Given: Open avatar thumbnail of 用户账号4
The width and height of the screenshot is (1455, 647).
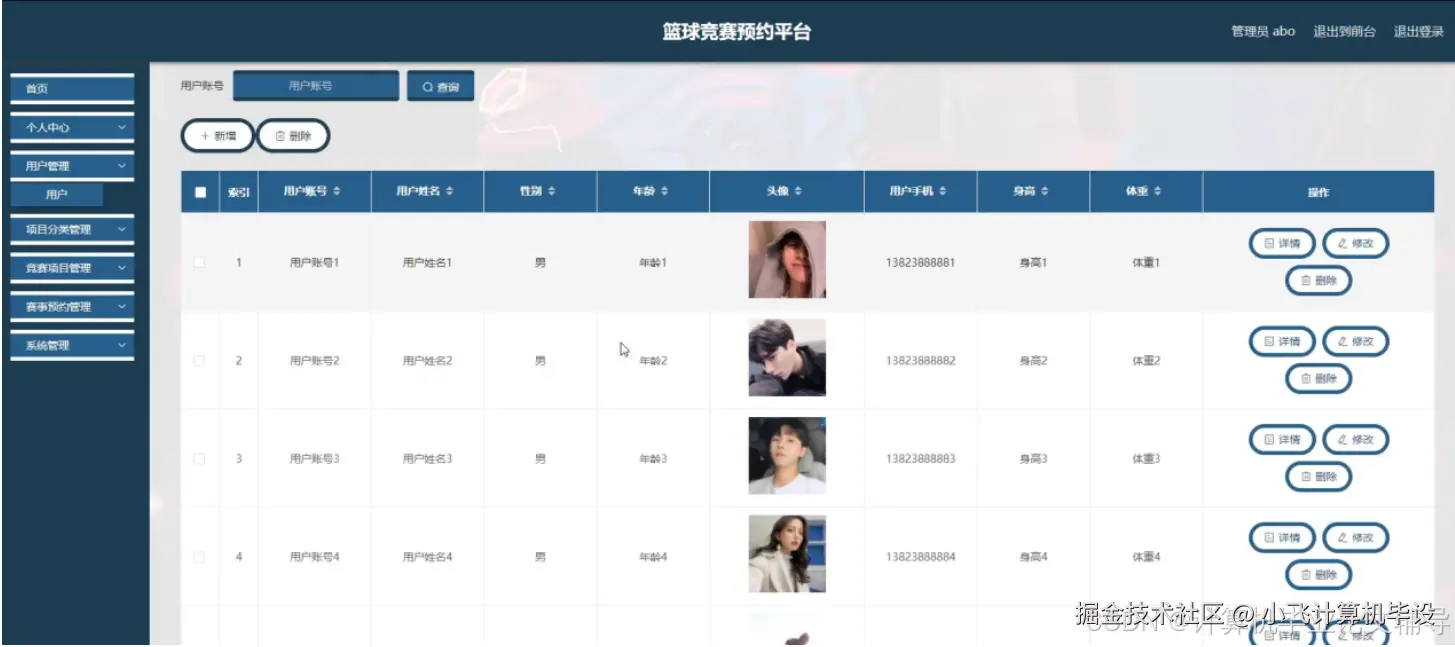Looking at the screenshot, I should coord(787,554).
